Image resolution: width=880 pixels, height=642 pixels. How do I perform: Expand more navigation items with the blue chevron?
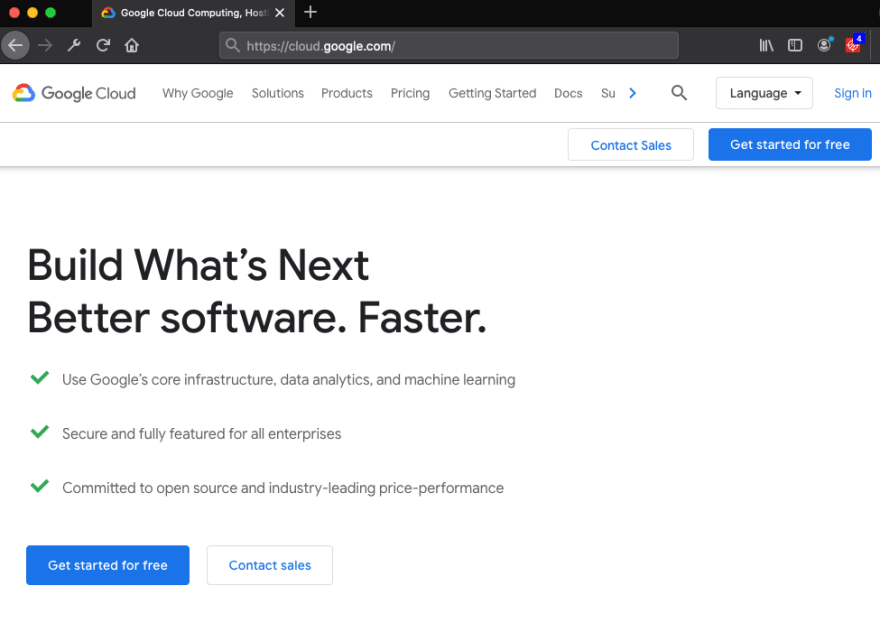pyautogui.click(x=632, y=93)
